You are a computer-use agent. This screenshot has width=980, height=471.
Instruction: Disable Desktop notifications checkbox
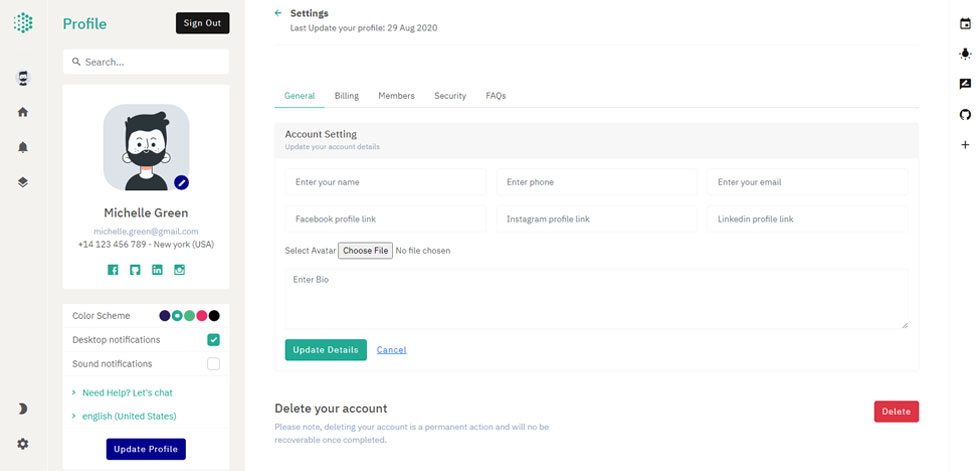click(x=214, y=340)
